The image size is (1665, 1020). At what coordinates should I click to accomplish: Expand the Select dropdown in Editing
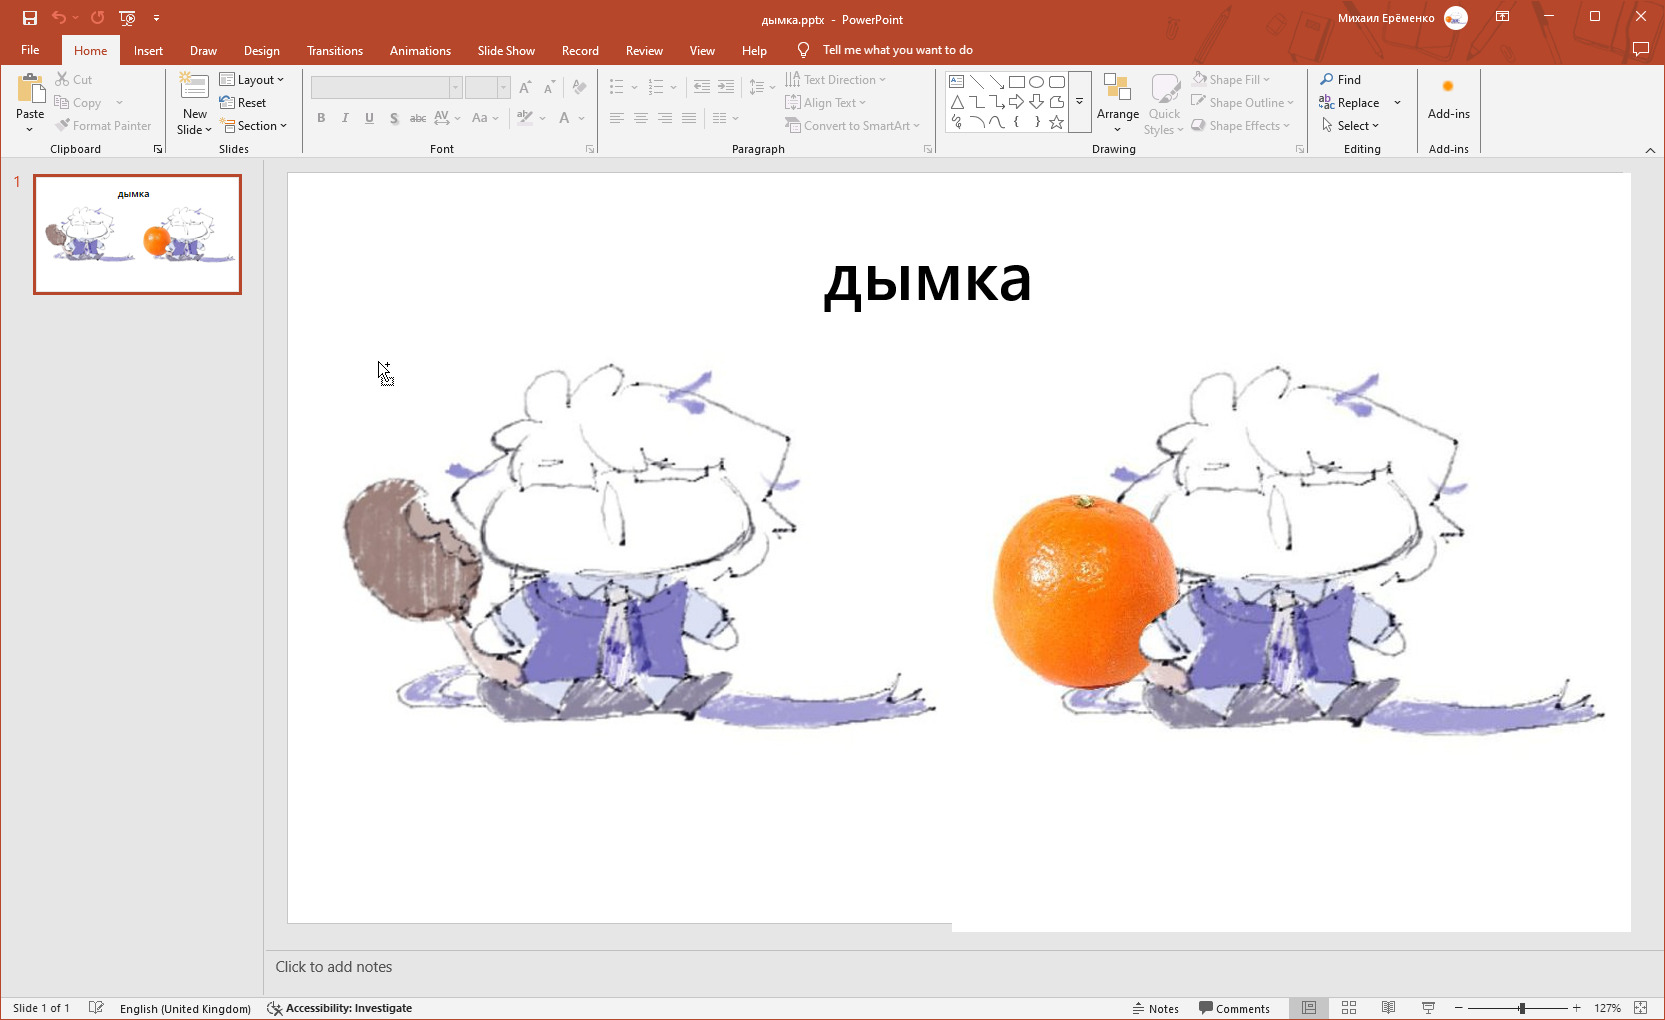[x=1350, y=126]
